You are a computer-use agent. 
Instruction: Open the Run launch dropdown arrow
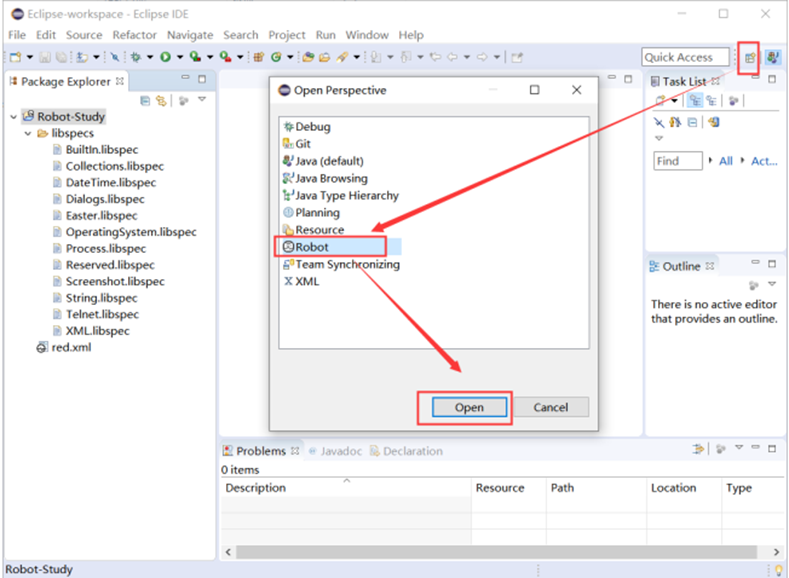pyautogui.click(x=179, y=57)
